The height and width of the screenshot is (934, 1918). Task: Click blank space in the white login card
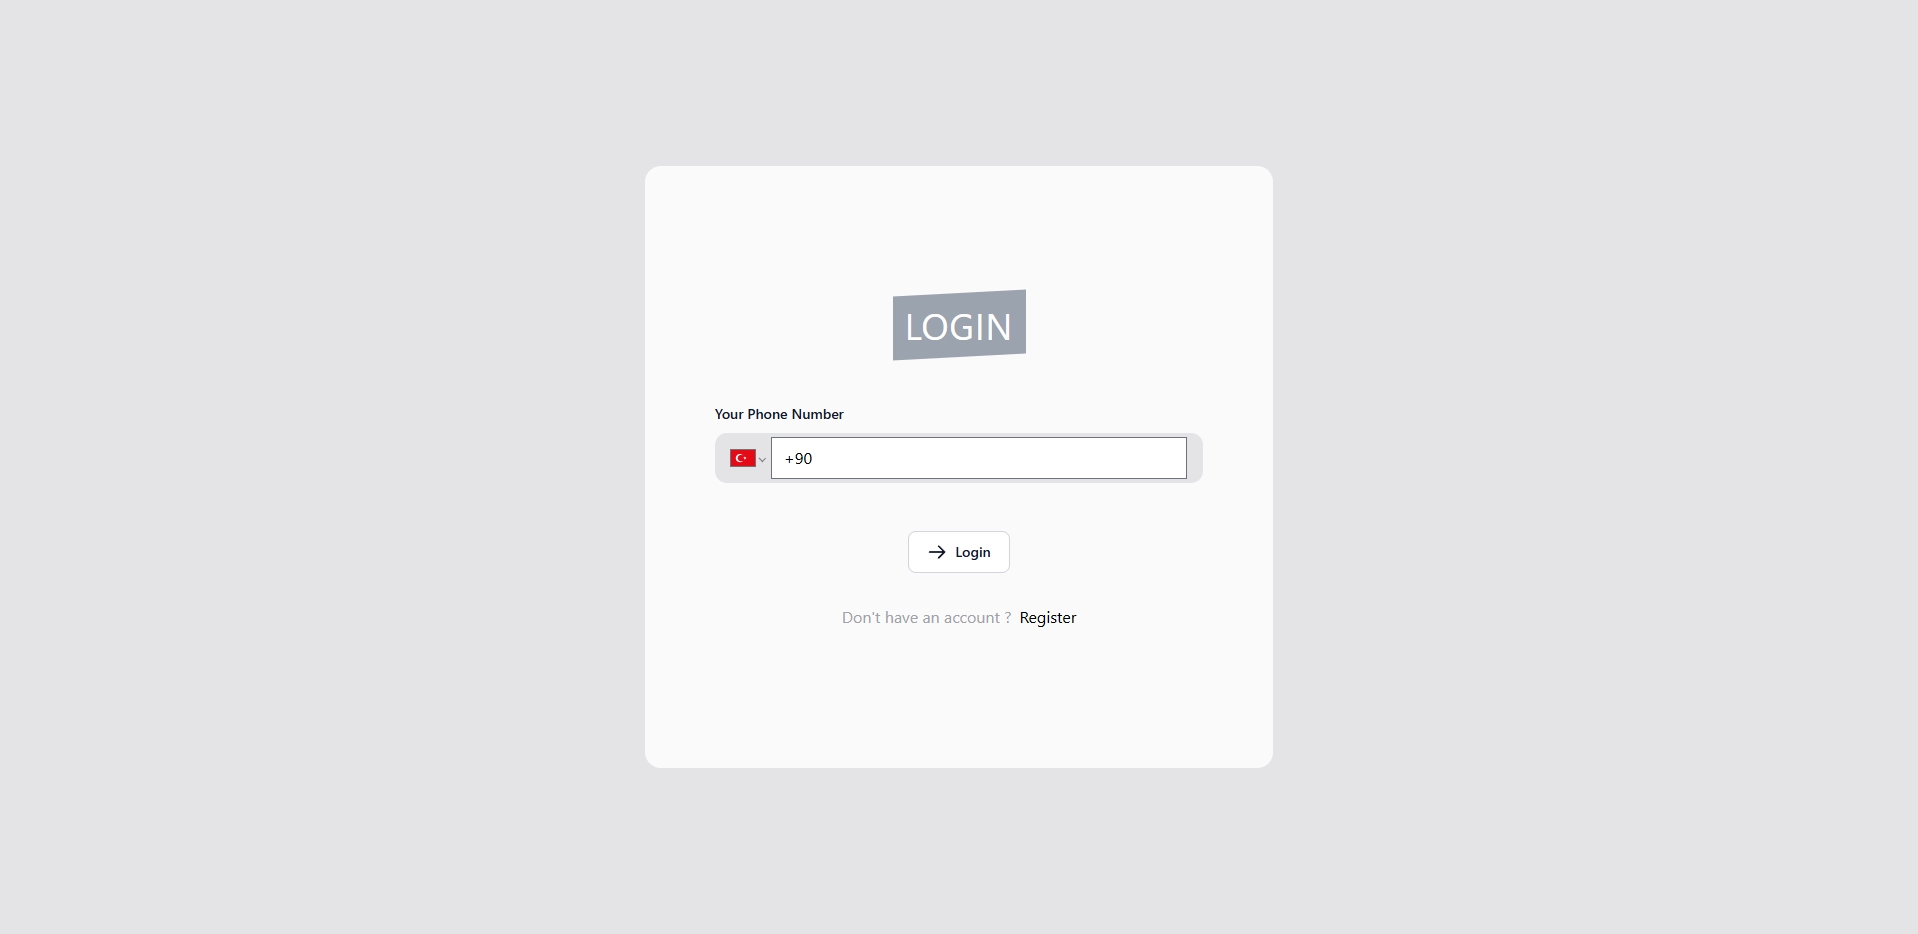coord(959,700)
